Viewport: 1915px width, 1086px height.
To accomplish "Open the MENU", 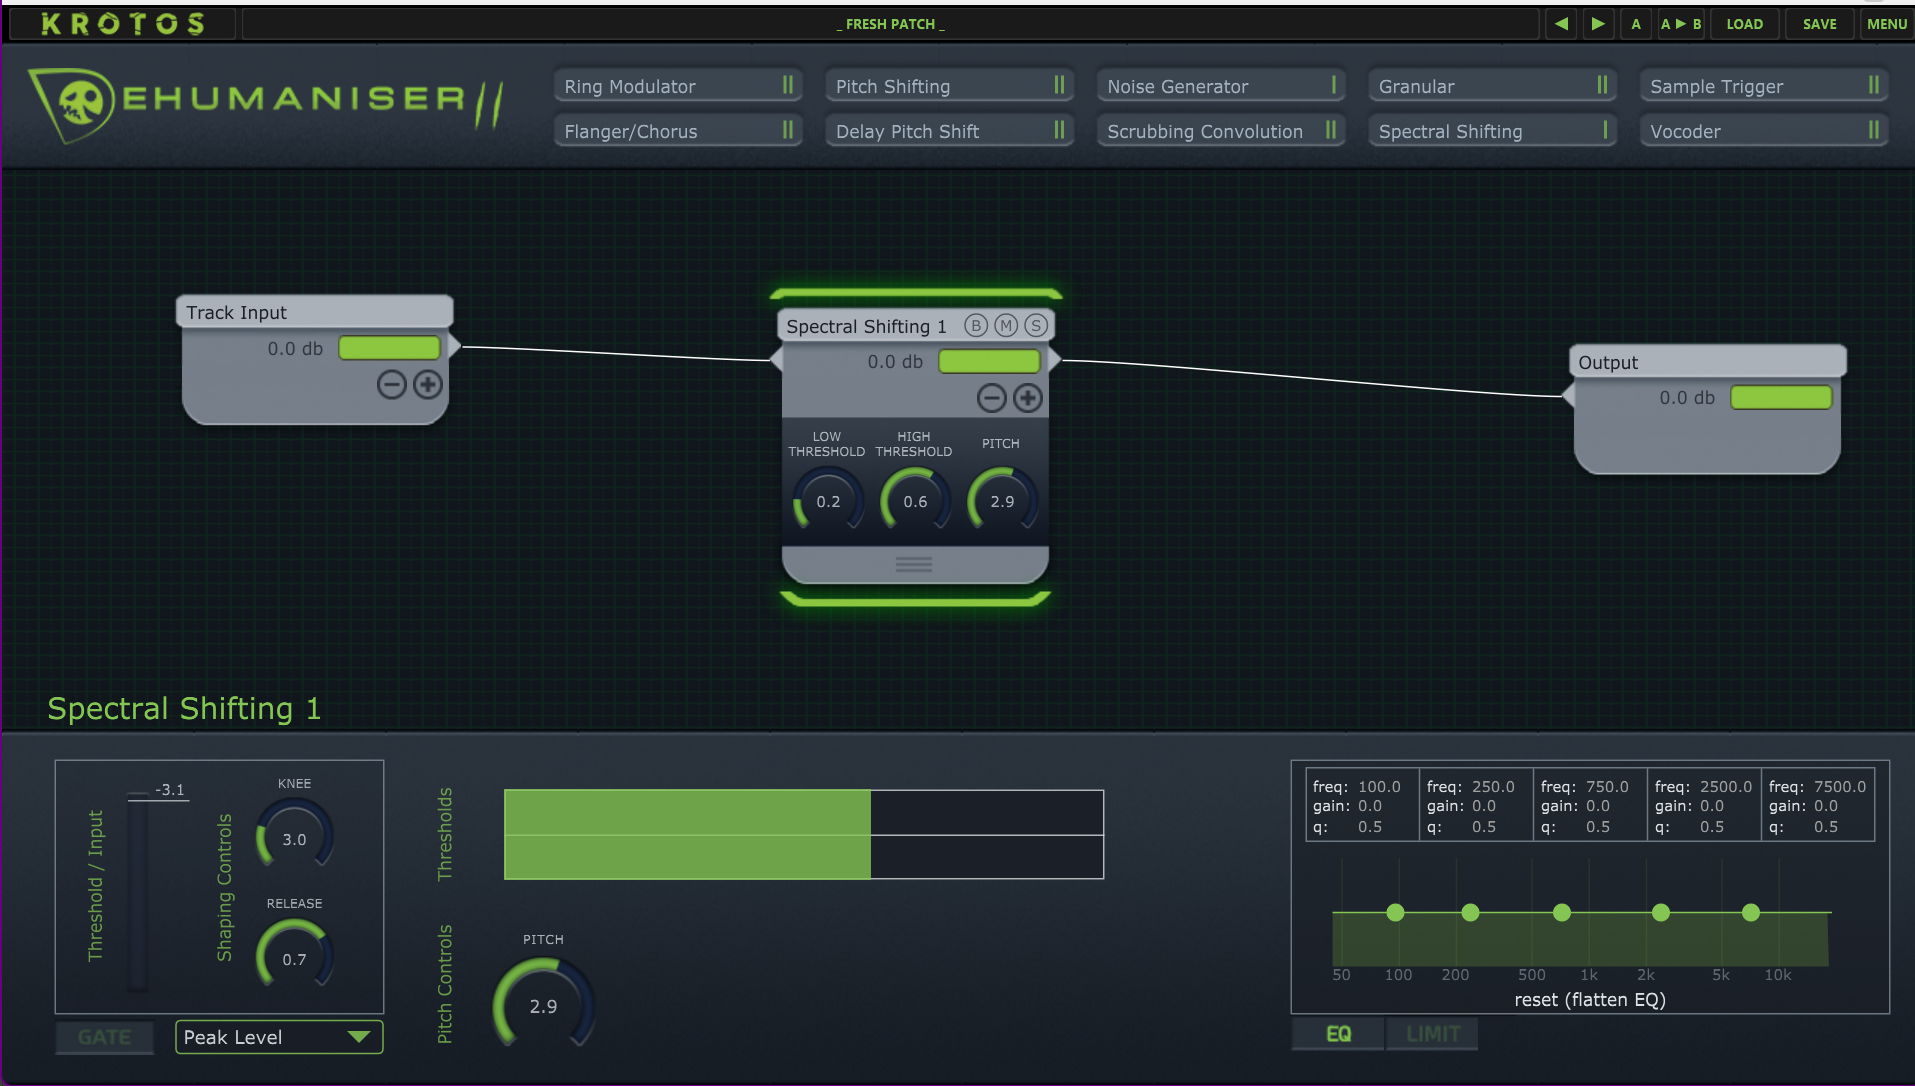I will click(1886, 24).
